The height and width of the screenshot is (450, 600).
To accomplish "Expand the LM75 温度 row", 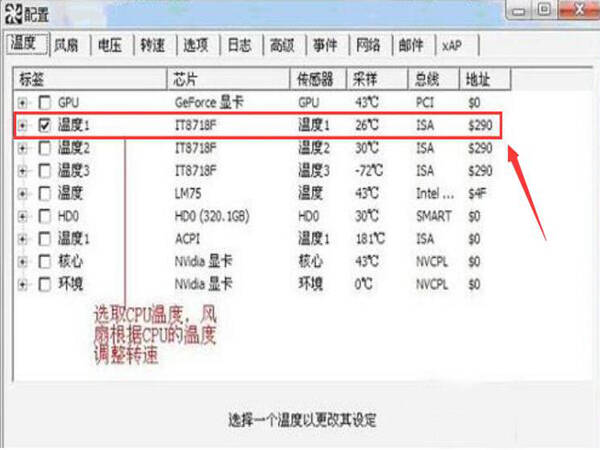I will click(23, 194).
